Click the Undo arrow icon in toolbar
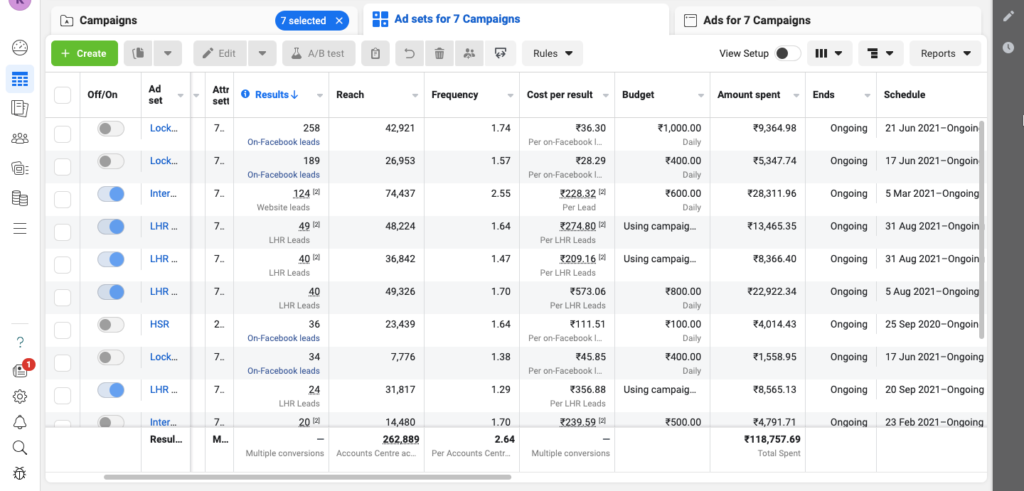This screenshot has width=1024, height=491. [x=407, y=54]
